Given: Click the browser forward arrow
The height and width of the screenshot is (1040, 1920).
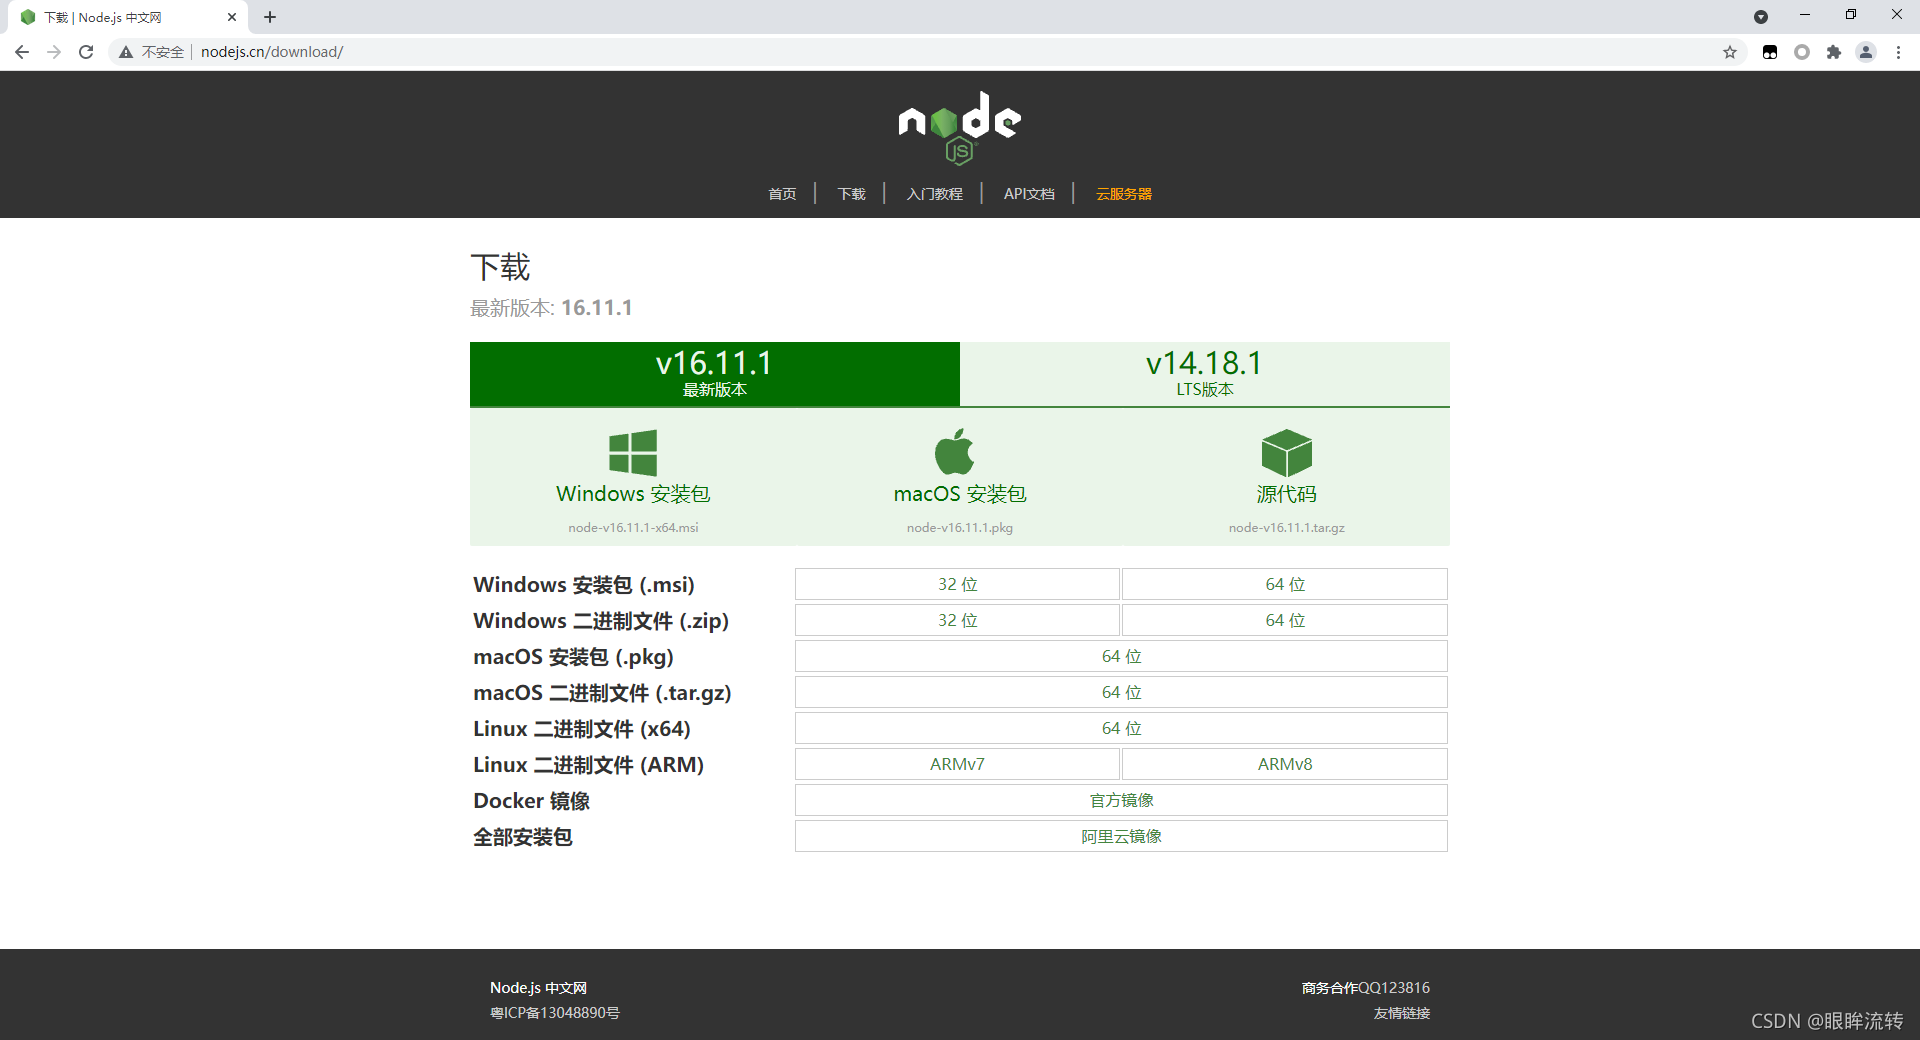Looking at the screenshot, I should point(54,52).
